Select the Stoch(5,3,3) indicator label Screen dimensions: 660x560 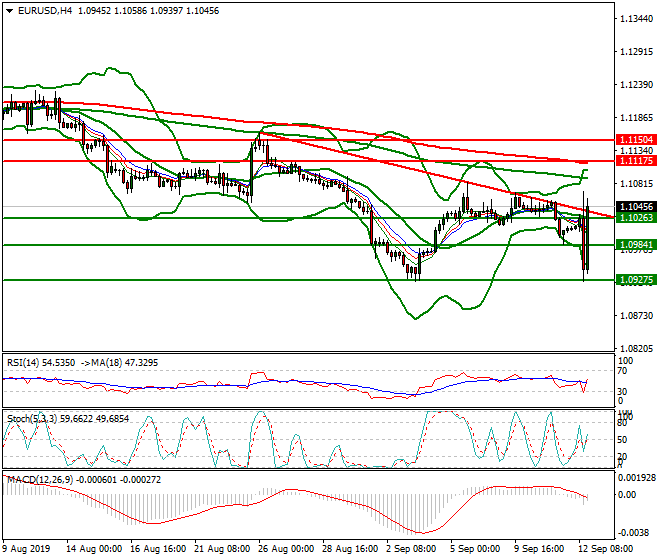click(x=33, y=419)
